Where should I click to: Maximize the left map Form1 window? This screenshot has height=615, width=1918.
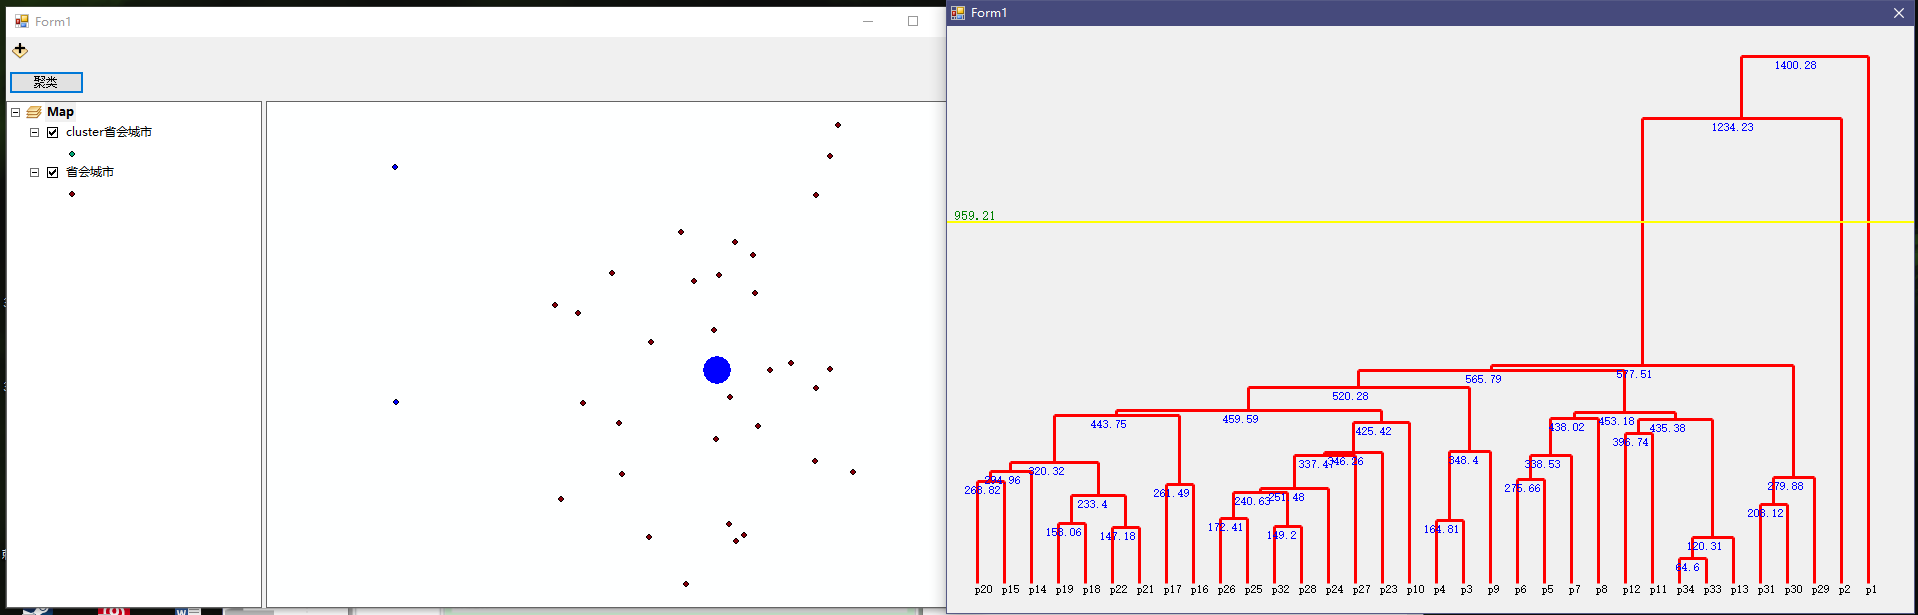(x=912, y=21)
